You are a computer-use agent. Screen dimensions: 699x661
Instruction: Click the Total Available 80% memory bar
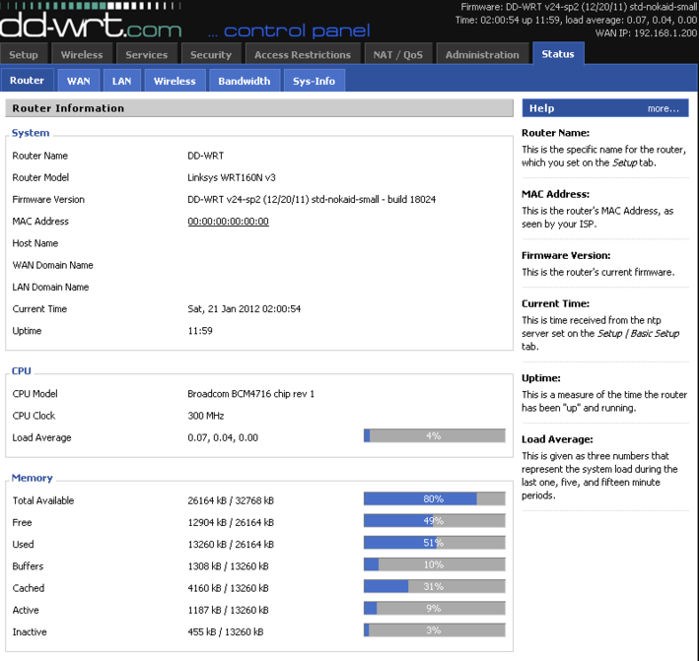pyautogui.click(x=434, y=498)
